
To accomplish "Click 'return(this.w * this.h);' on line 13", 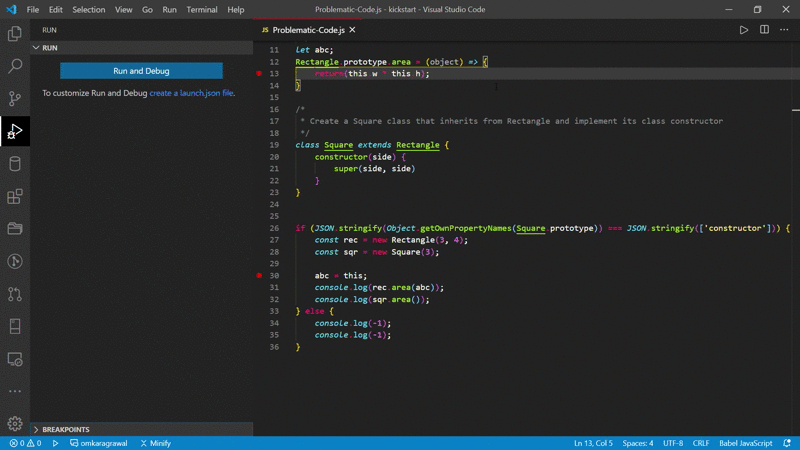I will click(x=372, y=73).
